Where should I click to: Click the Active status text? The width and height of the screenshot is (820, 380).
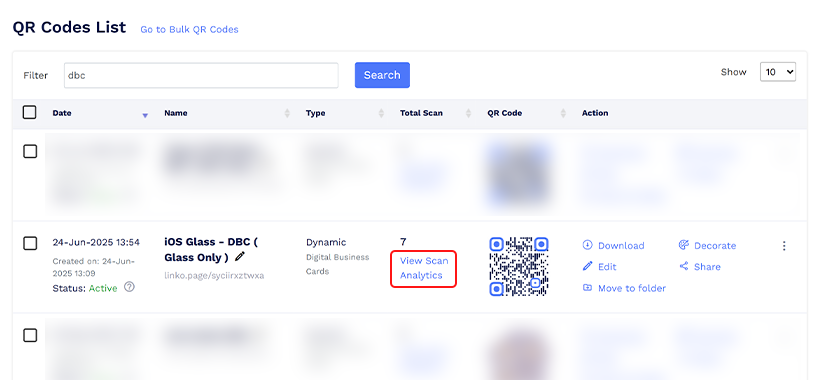coord(103,288)
